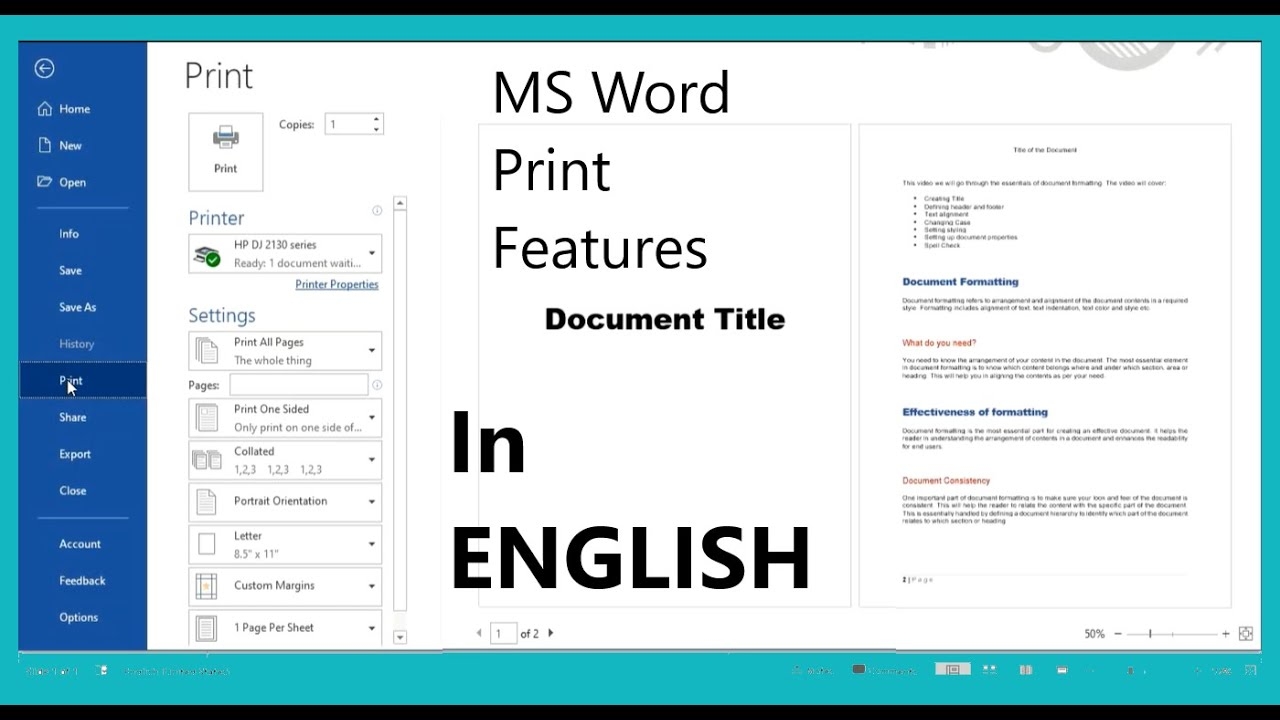The image size is (1280, 720).
Task: Open Options at the bottom of sidebar
Action: coord(78,617)
